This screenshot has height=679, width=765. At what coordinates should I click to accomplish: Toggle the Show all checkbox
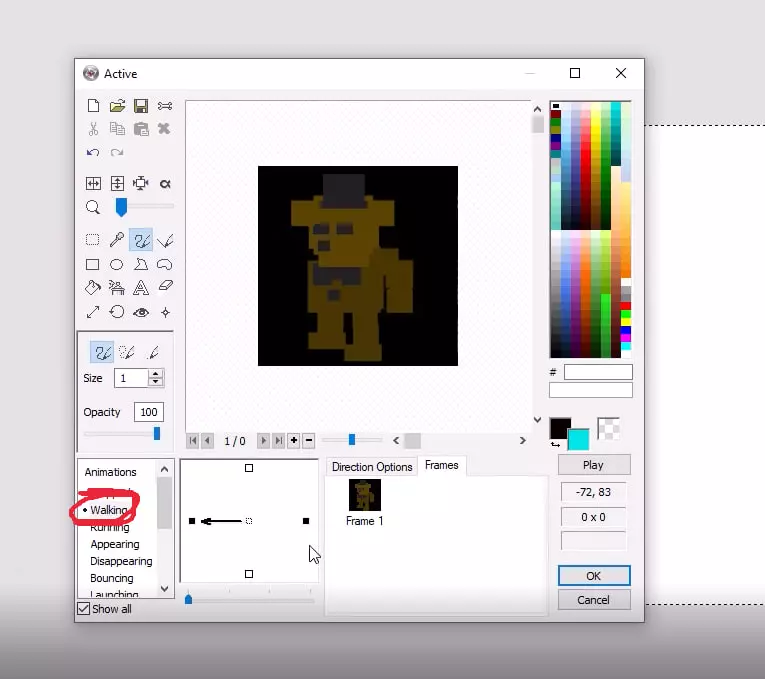84,609
